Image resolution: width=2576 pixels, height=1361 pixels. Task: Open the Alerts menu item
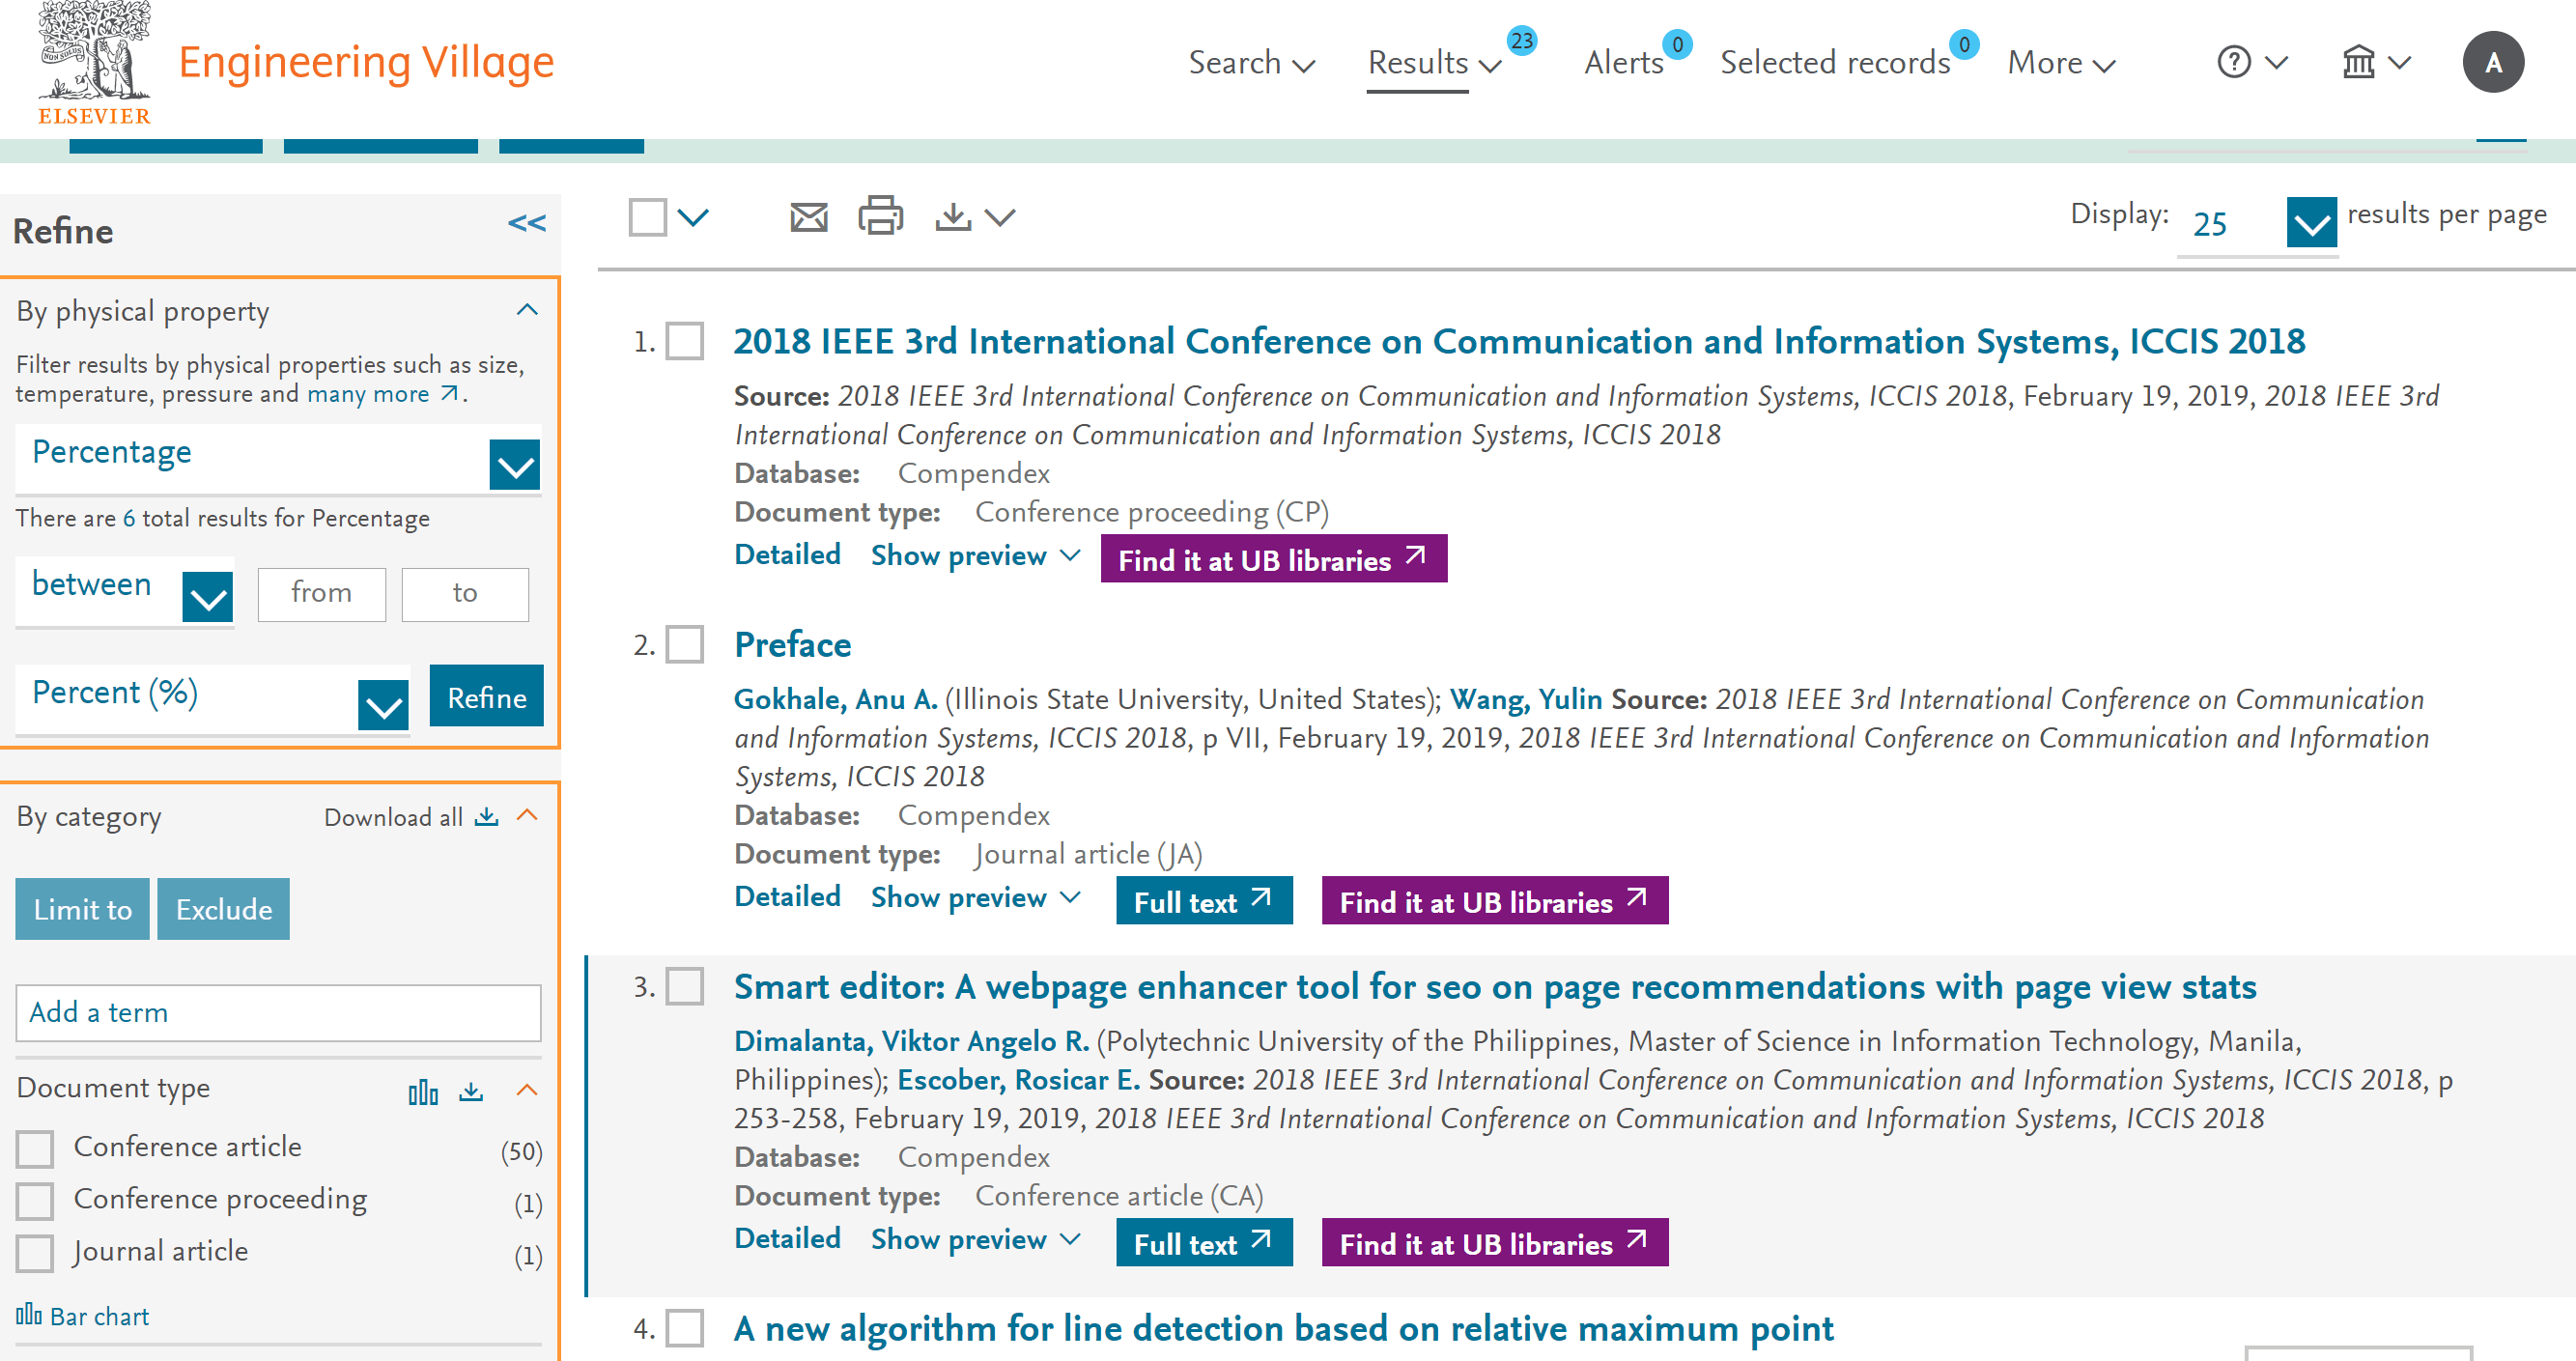point(1624,62)
